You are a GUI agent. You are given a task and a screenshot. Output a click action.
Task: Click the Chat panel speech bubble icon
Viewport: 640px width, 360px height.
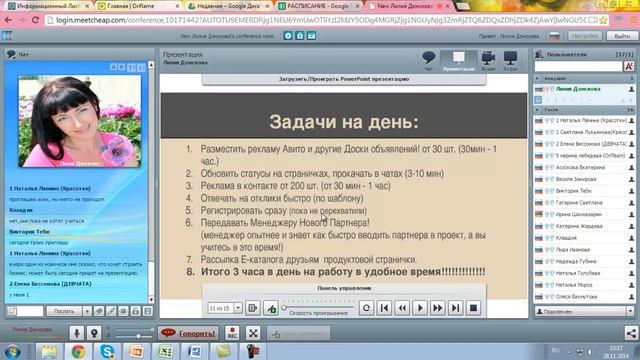[11, 54]
